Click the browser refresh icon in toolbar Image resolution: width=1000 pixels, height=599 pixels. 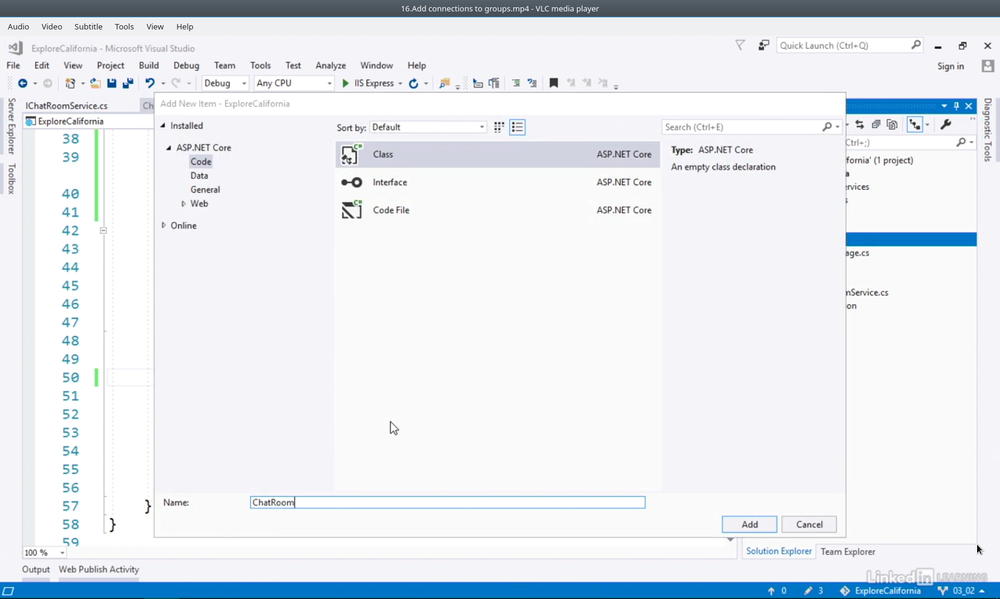(x=413, y=83)
